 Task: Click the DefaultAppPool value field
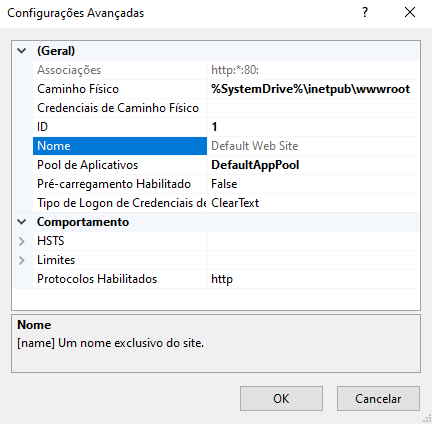[x=313, y=165]
